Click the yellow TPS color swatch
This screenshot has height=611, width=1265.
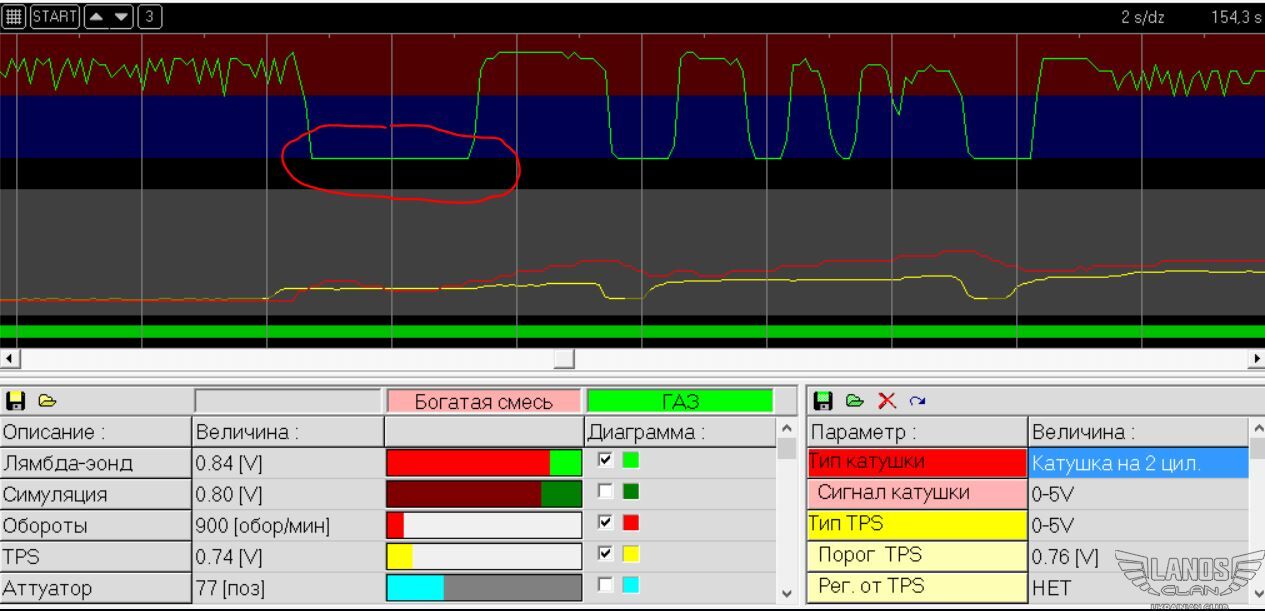click(x=631, y=554)
